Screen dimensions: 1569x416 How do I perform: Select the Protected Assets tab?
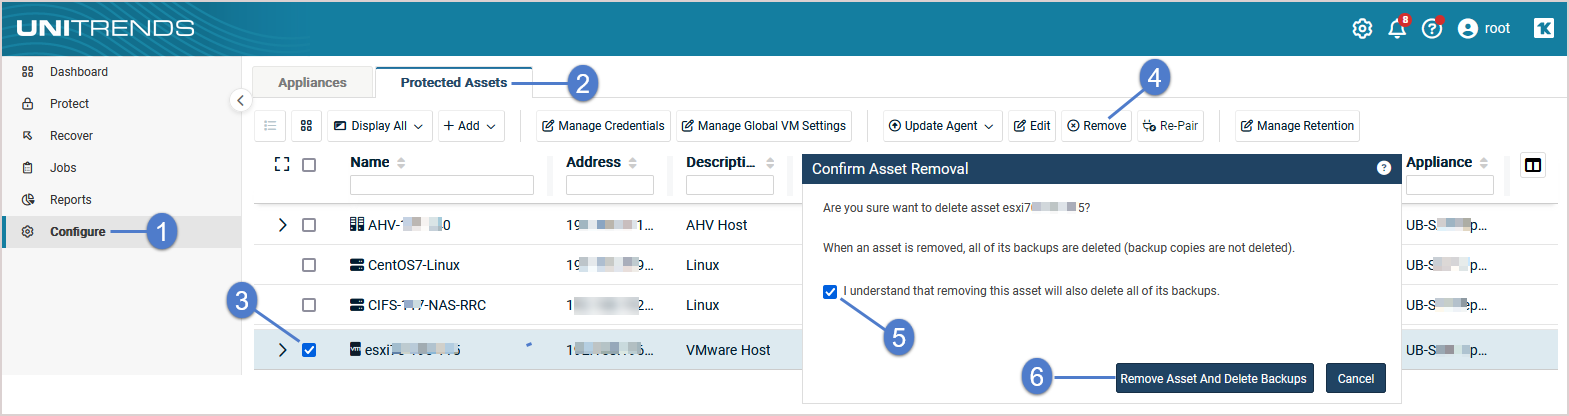click(x=453, y=83)
